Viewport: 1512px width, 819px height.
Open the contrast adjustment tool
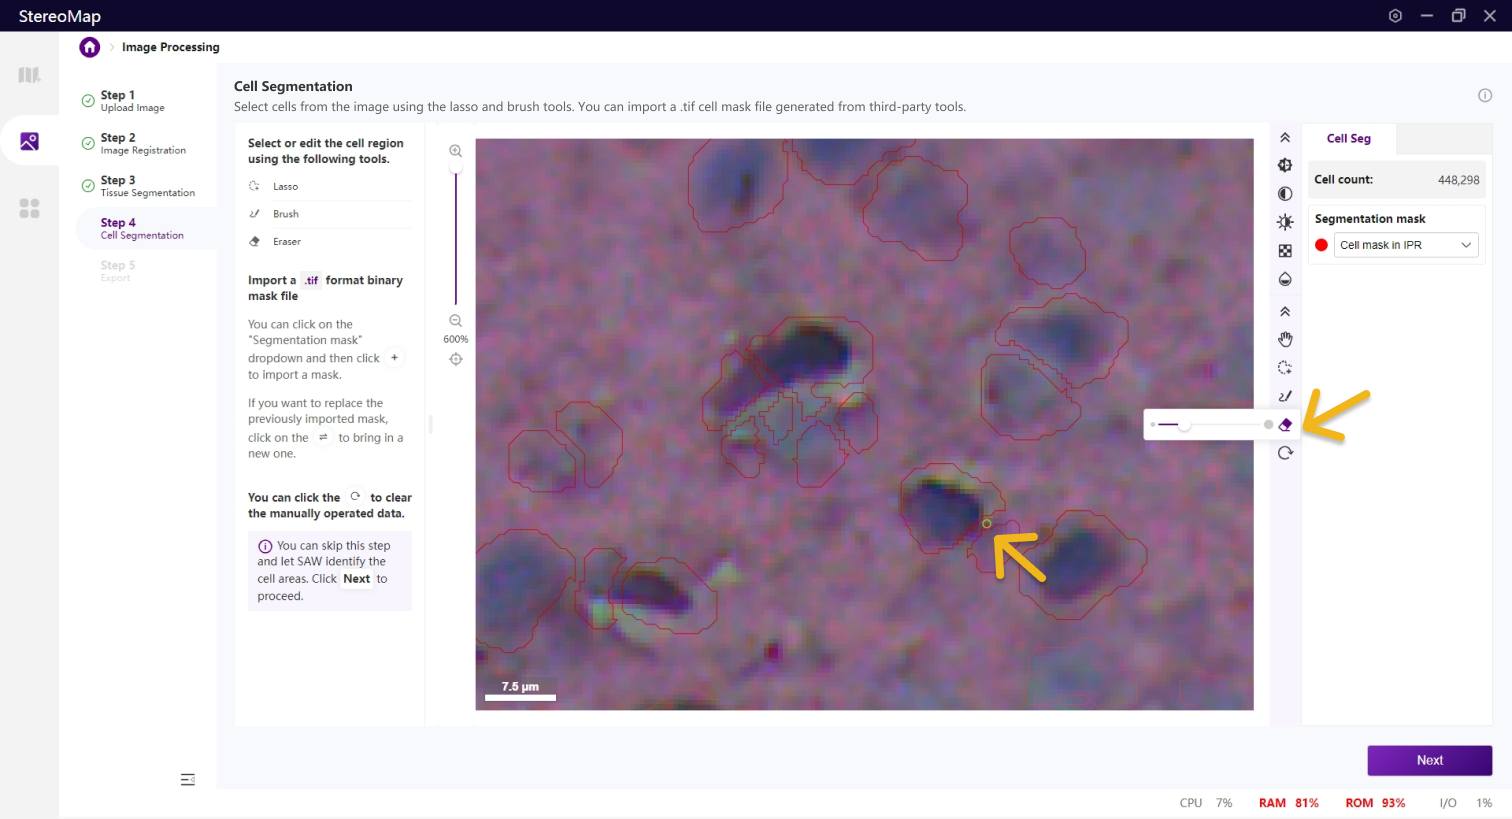pyautogui.click(x=1285, y=194)
